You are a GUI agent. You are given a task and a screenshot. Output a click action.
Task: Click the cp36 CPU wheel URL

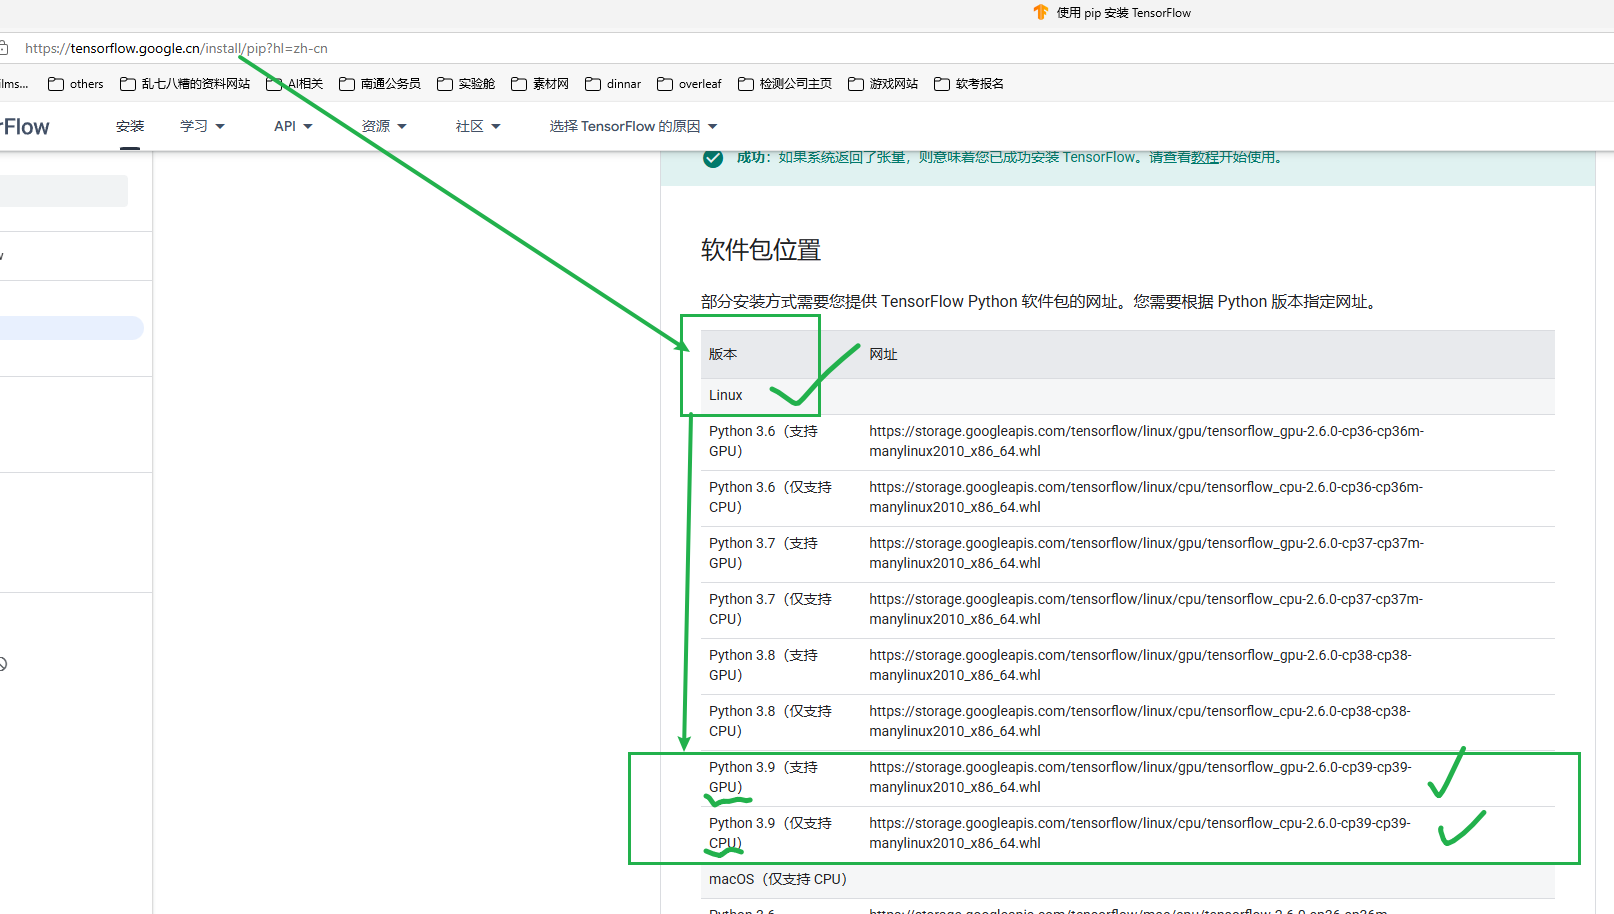coord(1146,497)
